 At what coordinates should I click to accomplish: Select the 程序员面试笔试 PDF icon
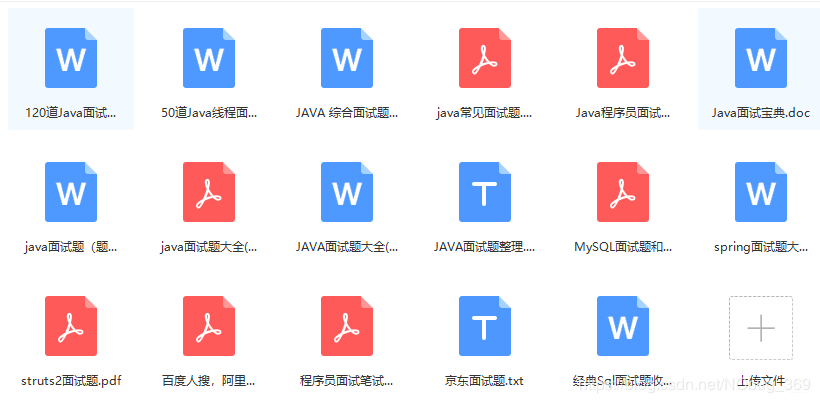point(347,326)
